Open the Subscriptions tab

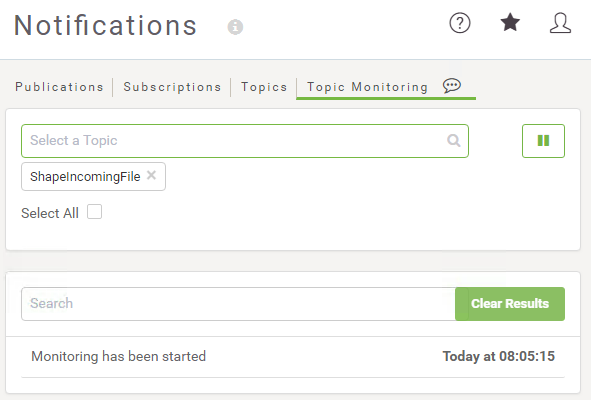[x=172, y=87]
